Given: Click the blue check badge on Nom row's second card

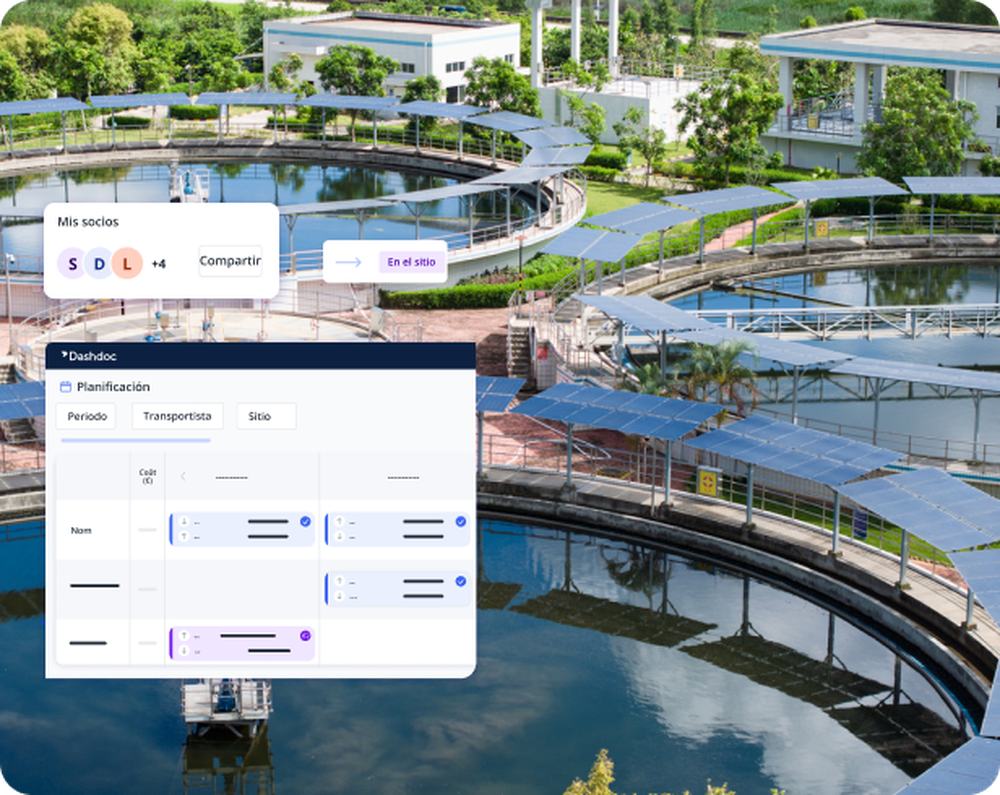Looking at the screenshot, I should pyautogui.click(x=460, y=521).
